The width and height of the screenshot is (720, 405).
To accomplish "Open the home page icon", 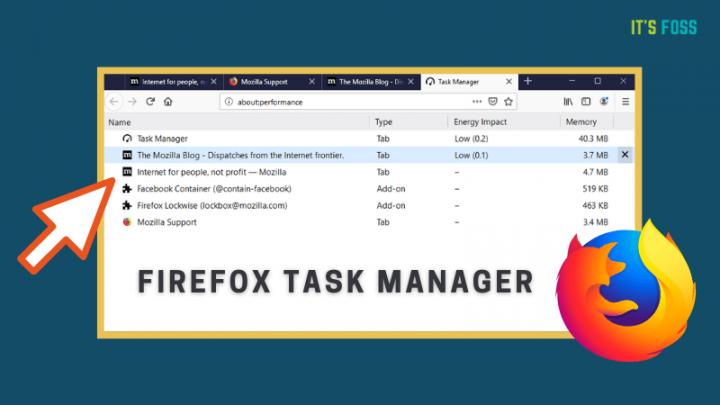I will 168,101.
